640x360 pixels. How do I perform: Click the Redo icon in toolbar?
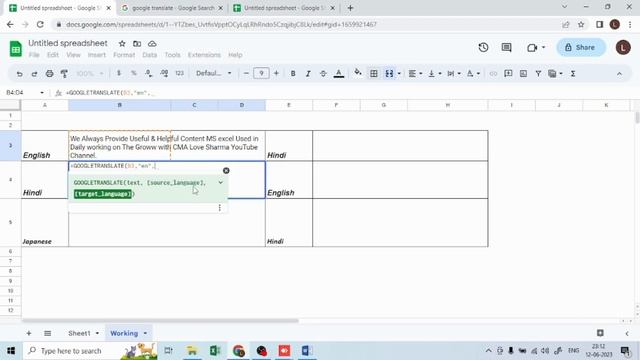tap(34, 73)
